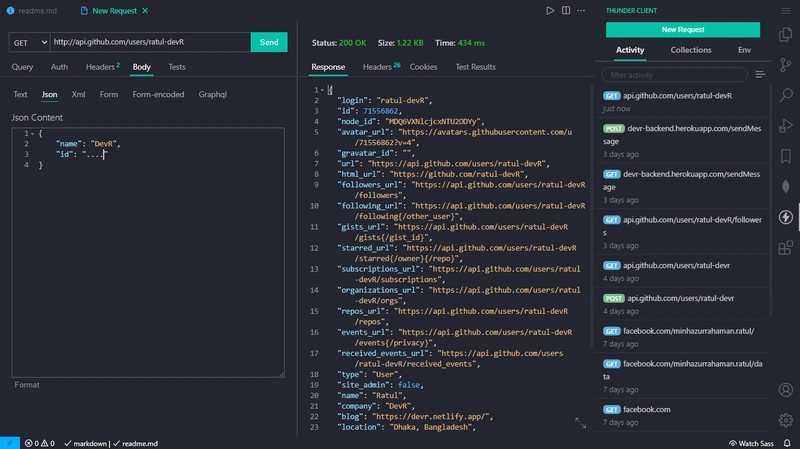Switch to the Activity tab
800x449 pixels.
coord(630,50)
